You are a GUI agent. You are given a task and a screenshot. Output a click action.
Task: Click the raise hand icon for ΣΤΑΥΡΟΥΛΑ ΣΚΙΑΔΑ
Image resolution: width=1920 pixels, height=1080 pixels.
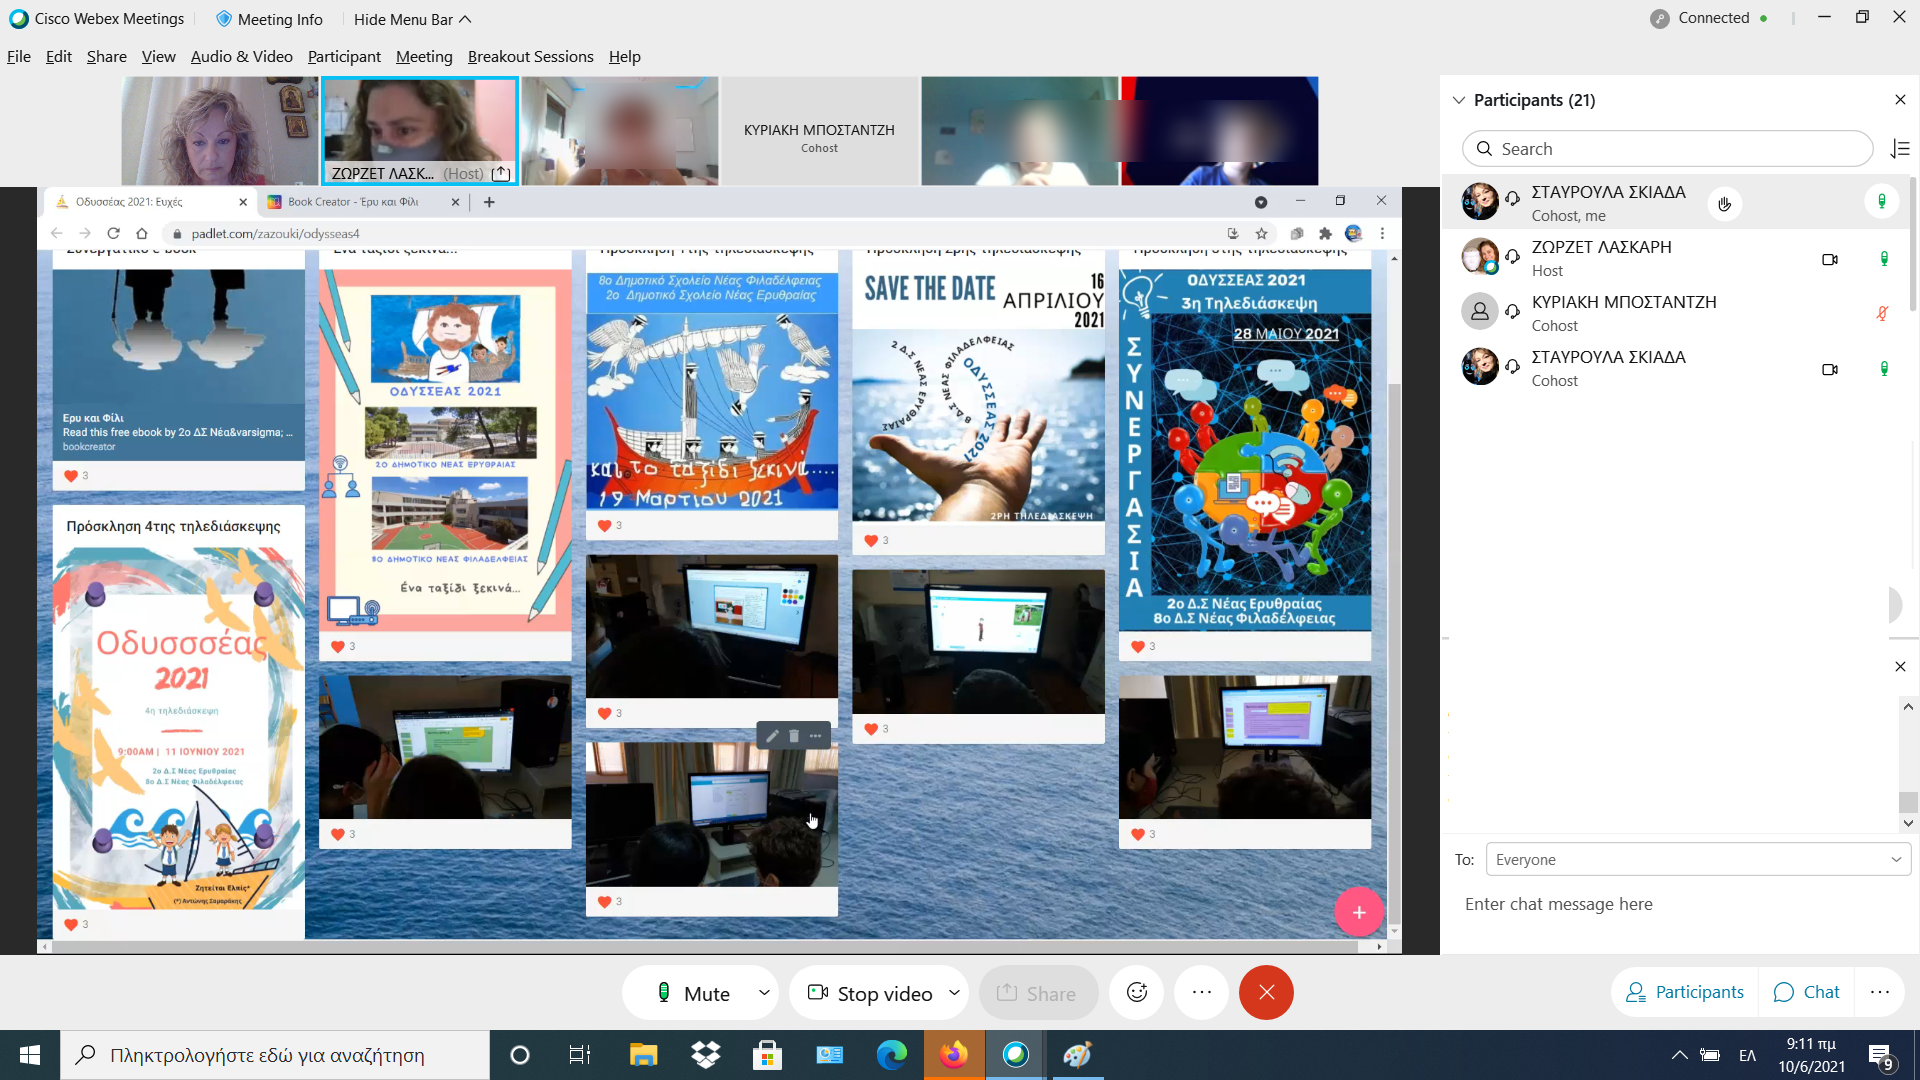point(1724,204)
